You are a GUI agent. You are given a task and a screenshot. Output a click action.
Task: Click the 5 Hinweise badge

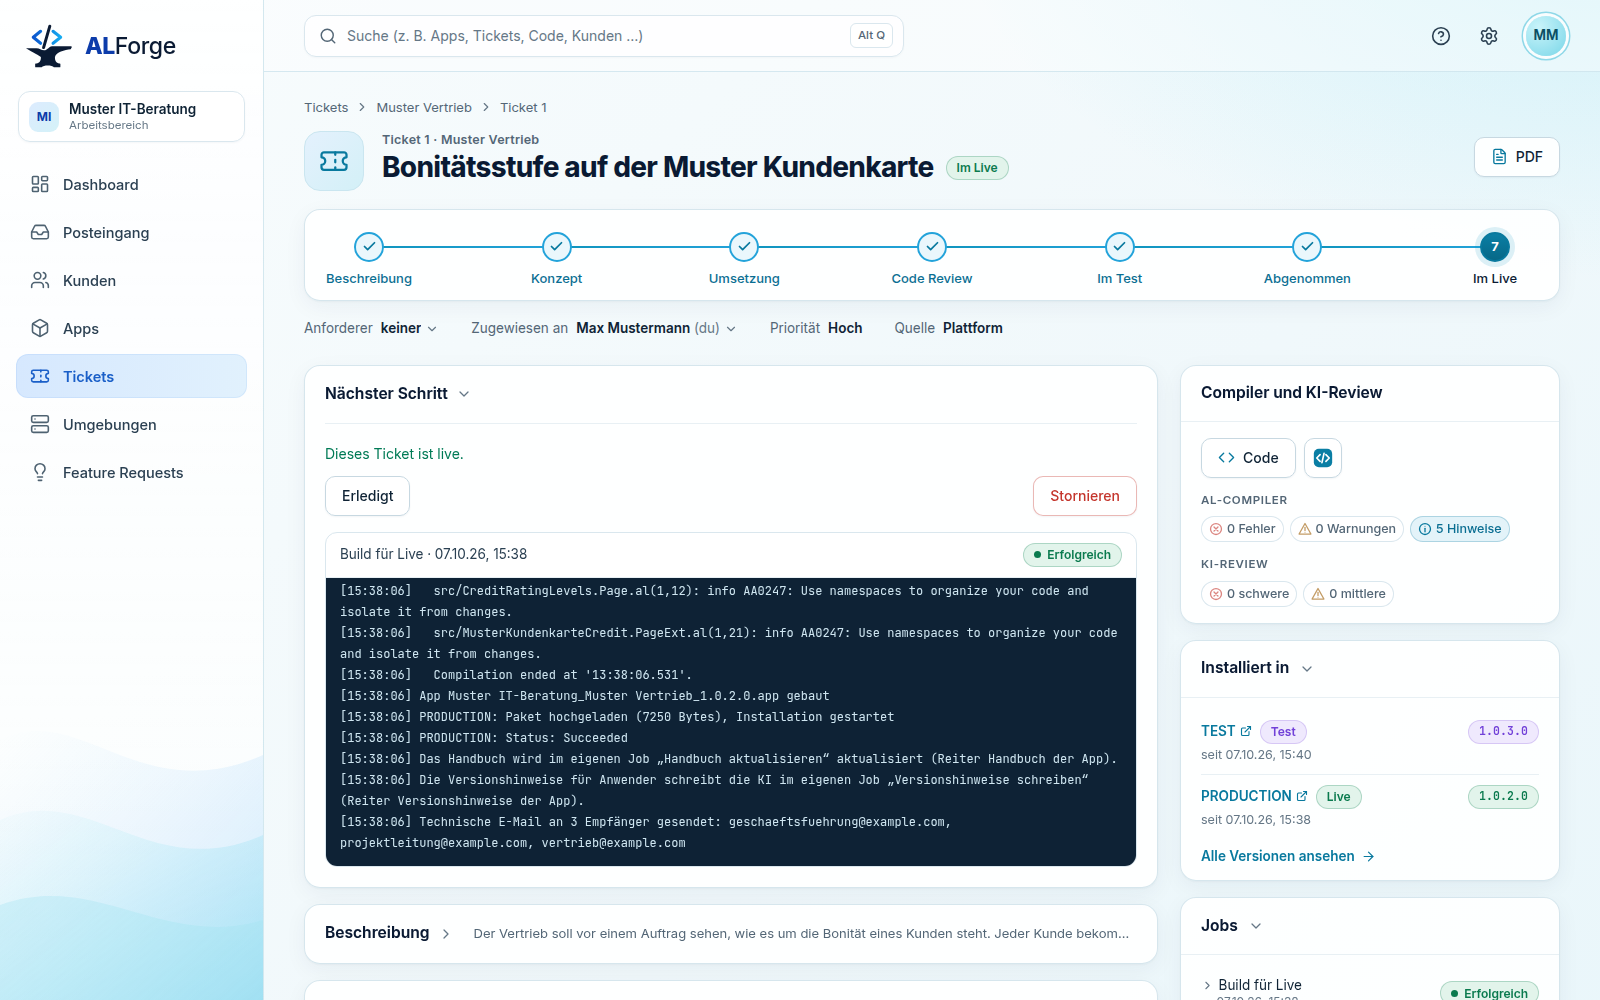(x=1460, y=529)
